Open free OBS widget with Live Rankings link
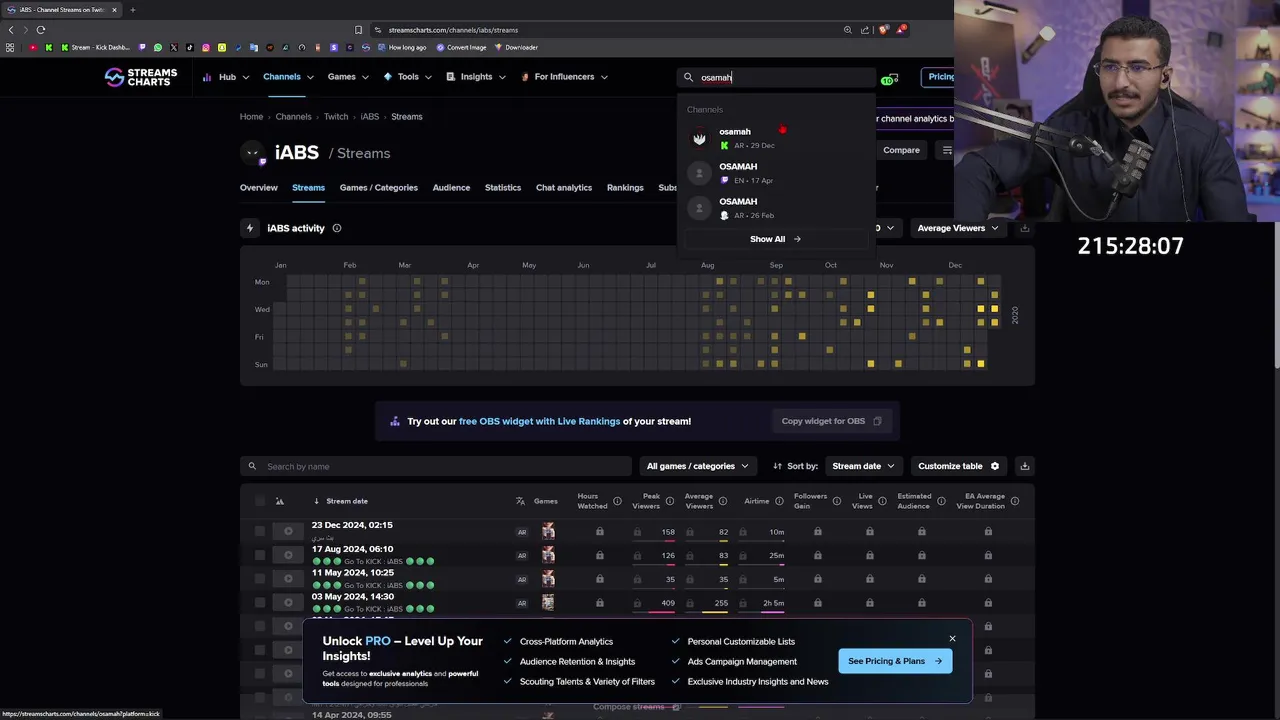This screenshot has width=1280, height=720. [539, 421]
